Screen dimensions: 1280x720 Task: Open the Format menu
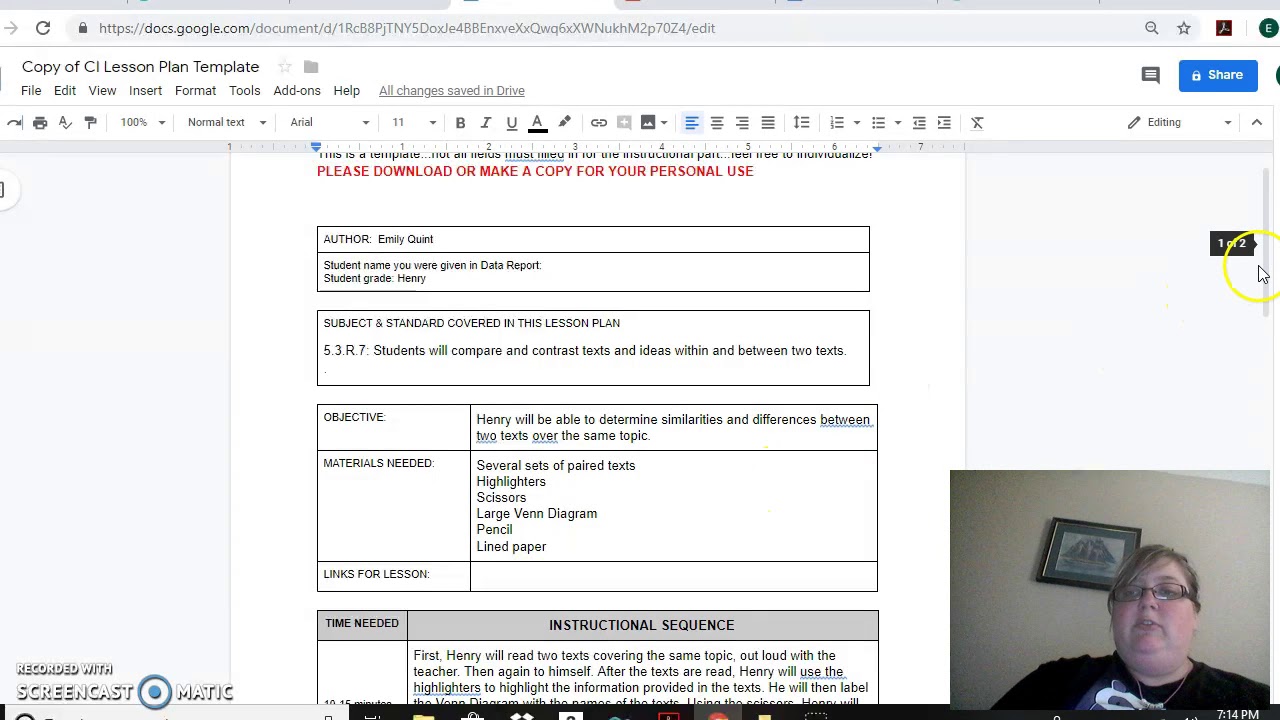coord(195,90)
